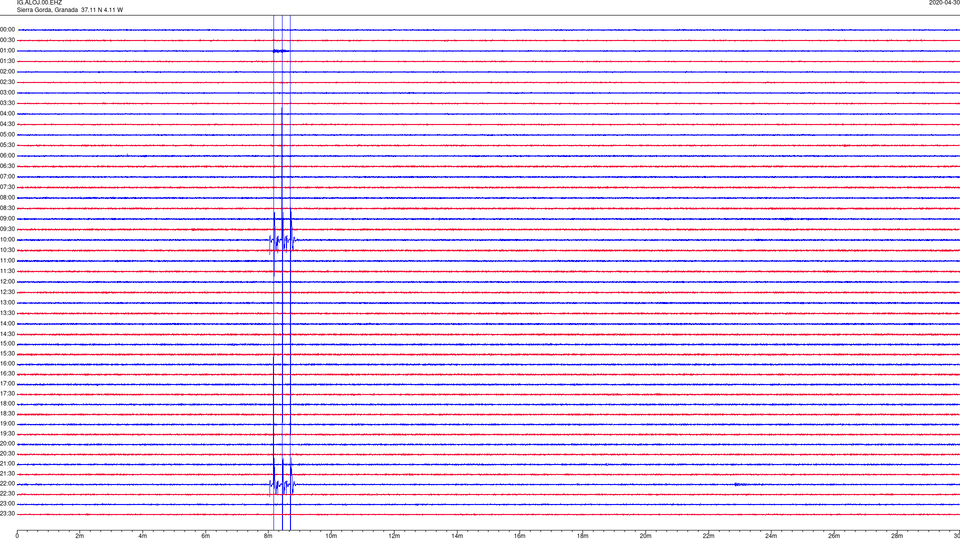The height and width of the screenshot is (540, 960).
Task: Click the 6m axis tick label
Action: pyautogui.click(x=206, y=536)
